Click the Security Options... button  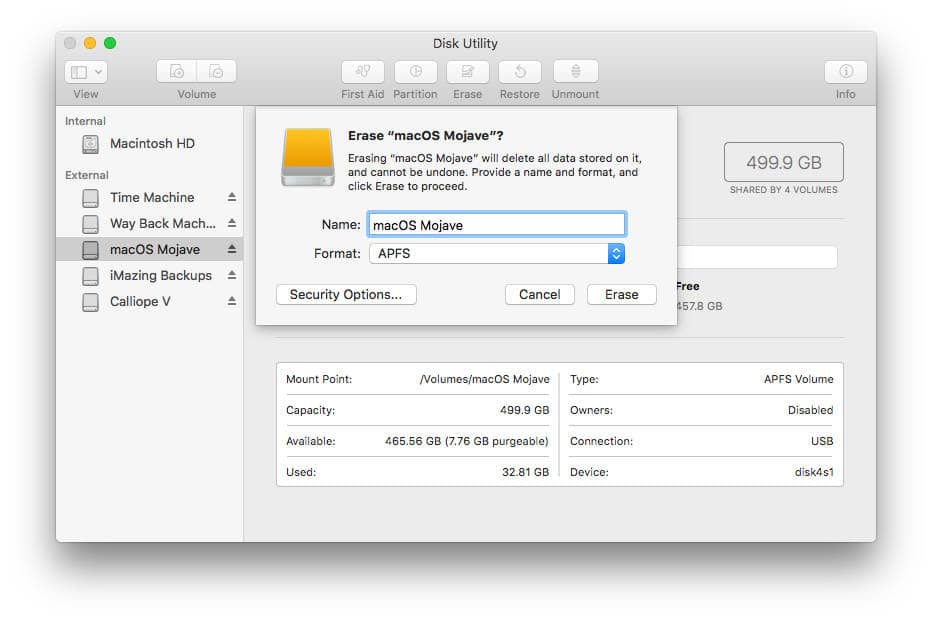346,294
